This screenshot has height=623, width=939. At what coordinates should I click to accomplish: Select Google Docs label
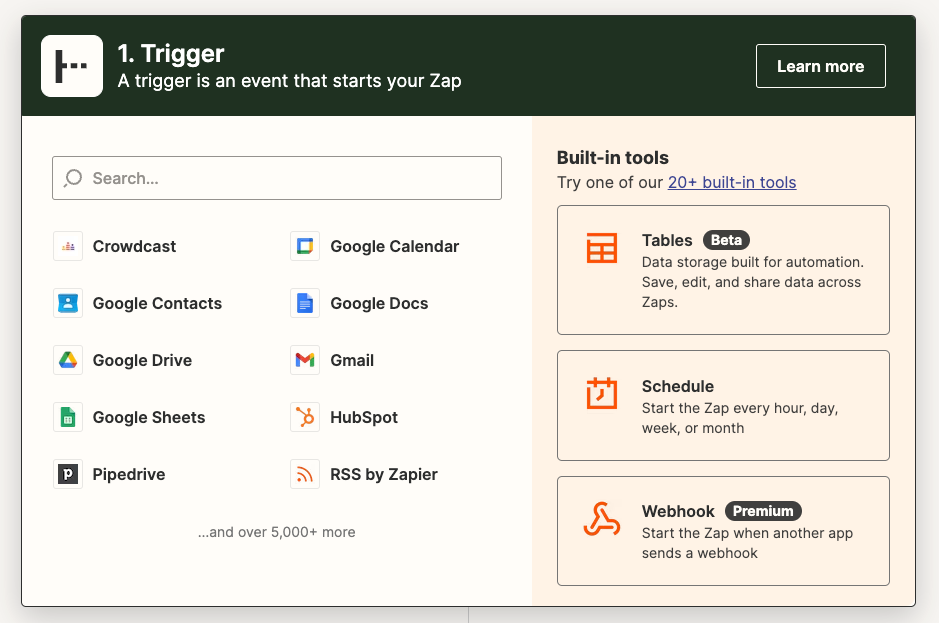point(379,303)
